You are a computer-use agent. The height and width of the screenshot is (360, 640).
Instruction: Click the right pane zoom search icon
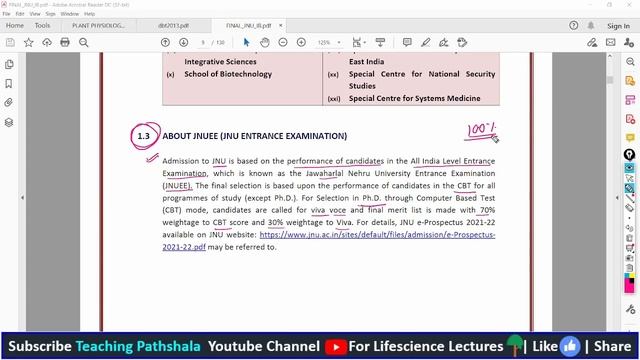tap(630, 62)
